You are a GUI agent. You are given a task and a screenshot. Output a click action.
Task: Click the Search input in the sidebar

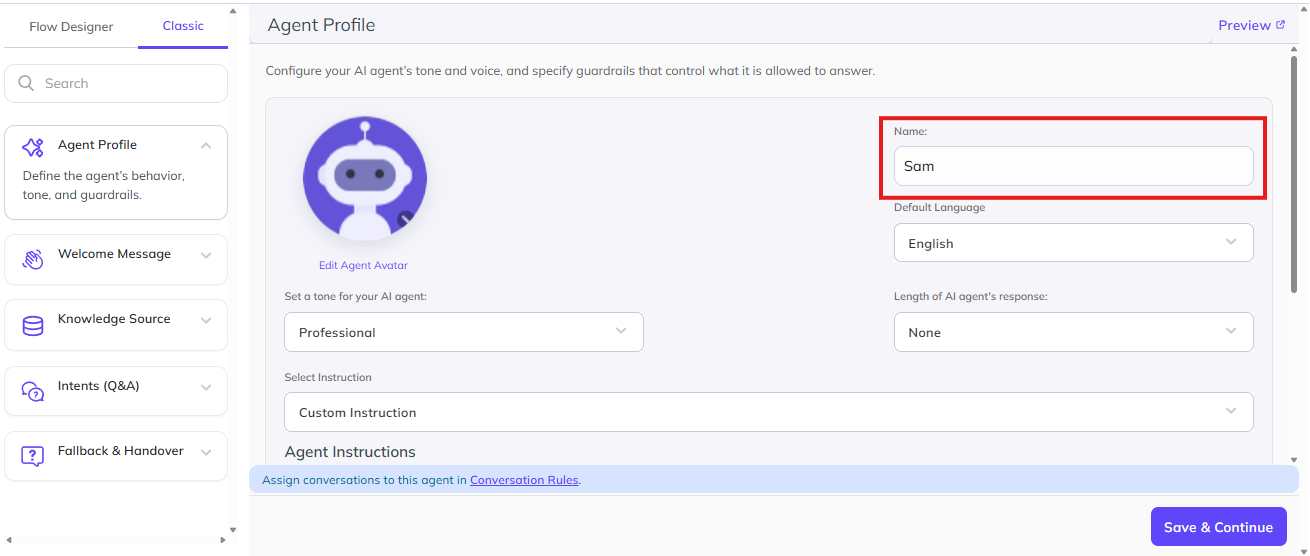pyautogui.click(x=116, y=84)
